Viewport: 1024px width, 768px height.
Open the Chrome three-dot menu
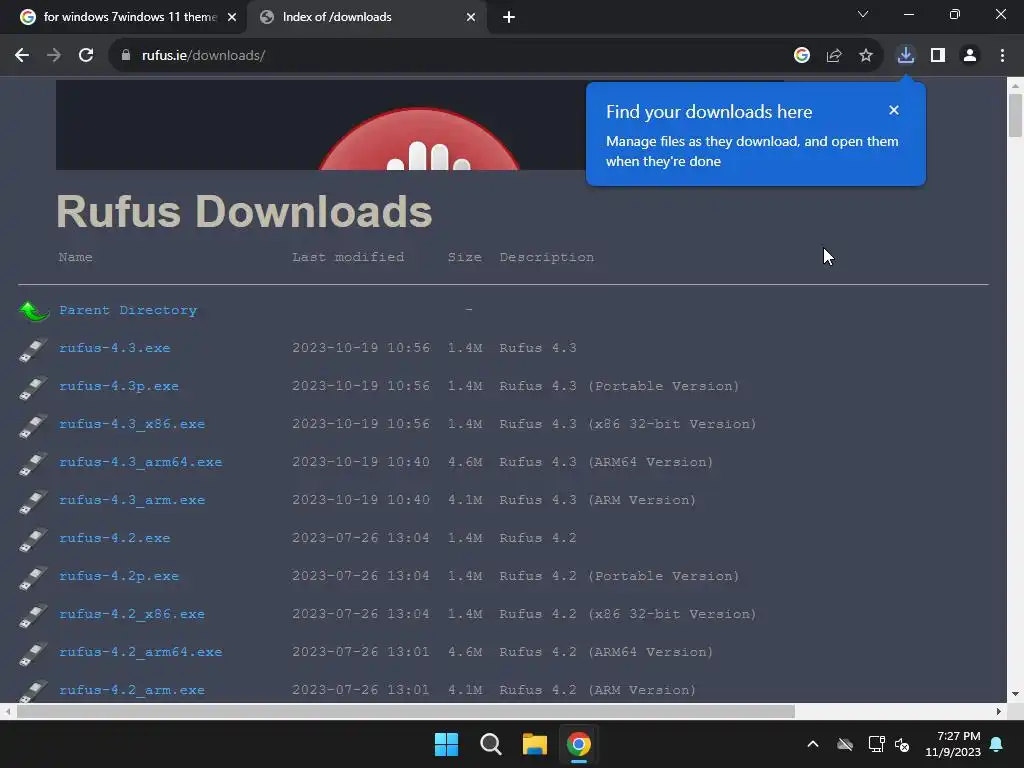coord(1002,56)
